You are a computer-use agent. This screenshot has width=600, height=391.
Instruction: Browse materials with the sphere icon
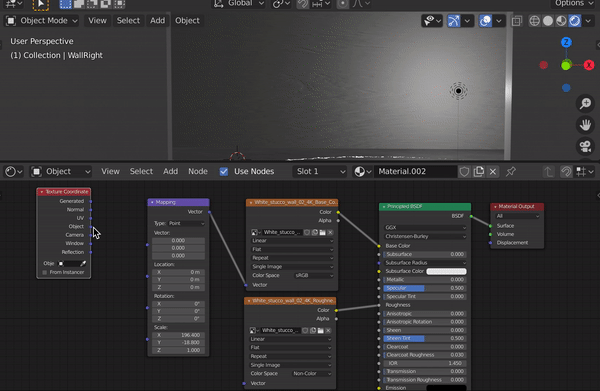(362, 171)
